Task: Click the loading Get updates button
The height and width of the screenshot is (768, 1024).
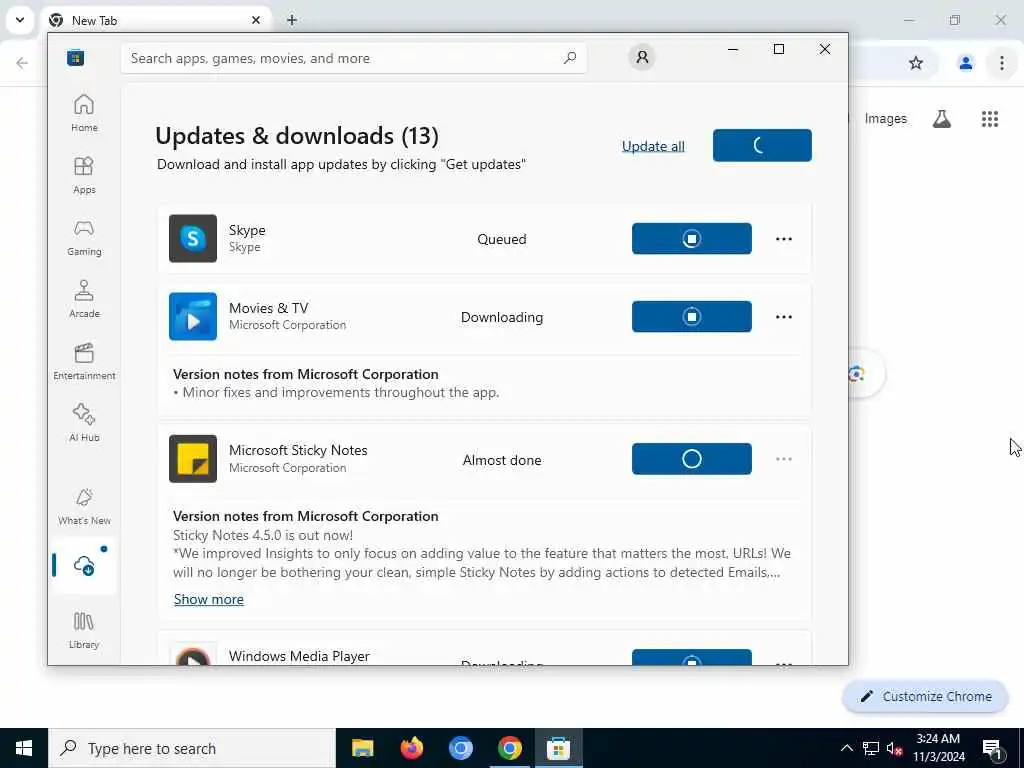Action: click(762, 145)
